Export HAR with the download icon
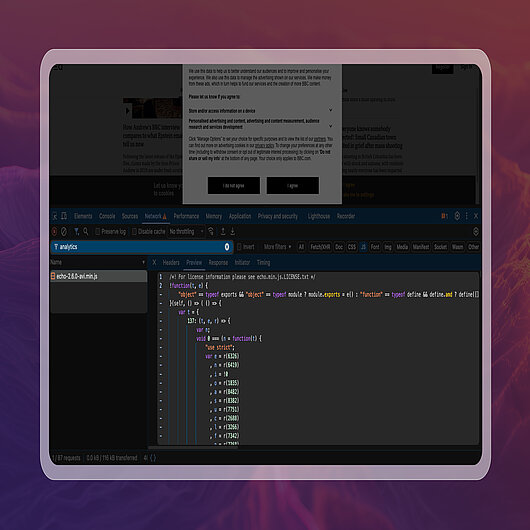The image size is (530, 530). click(x=233, y=232)
